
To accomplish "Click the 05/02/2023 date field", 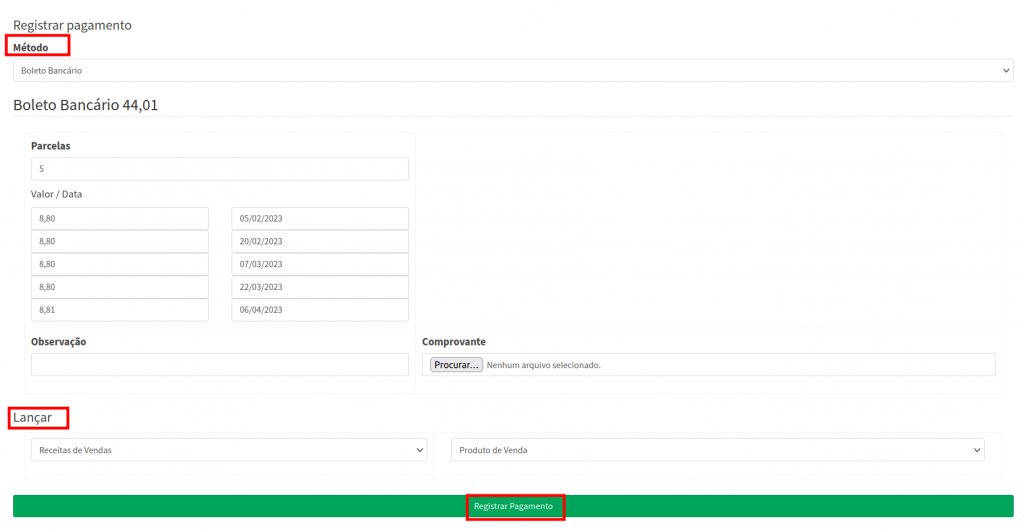I will click(320, 218).
